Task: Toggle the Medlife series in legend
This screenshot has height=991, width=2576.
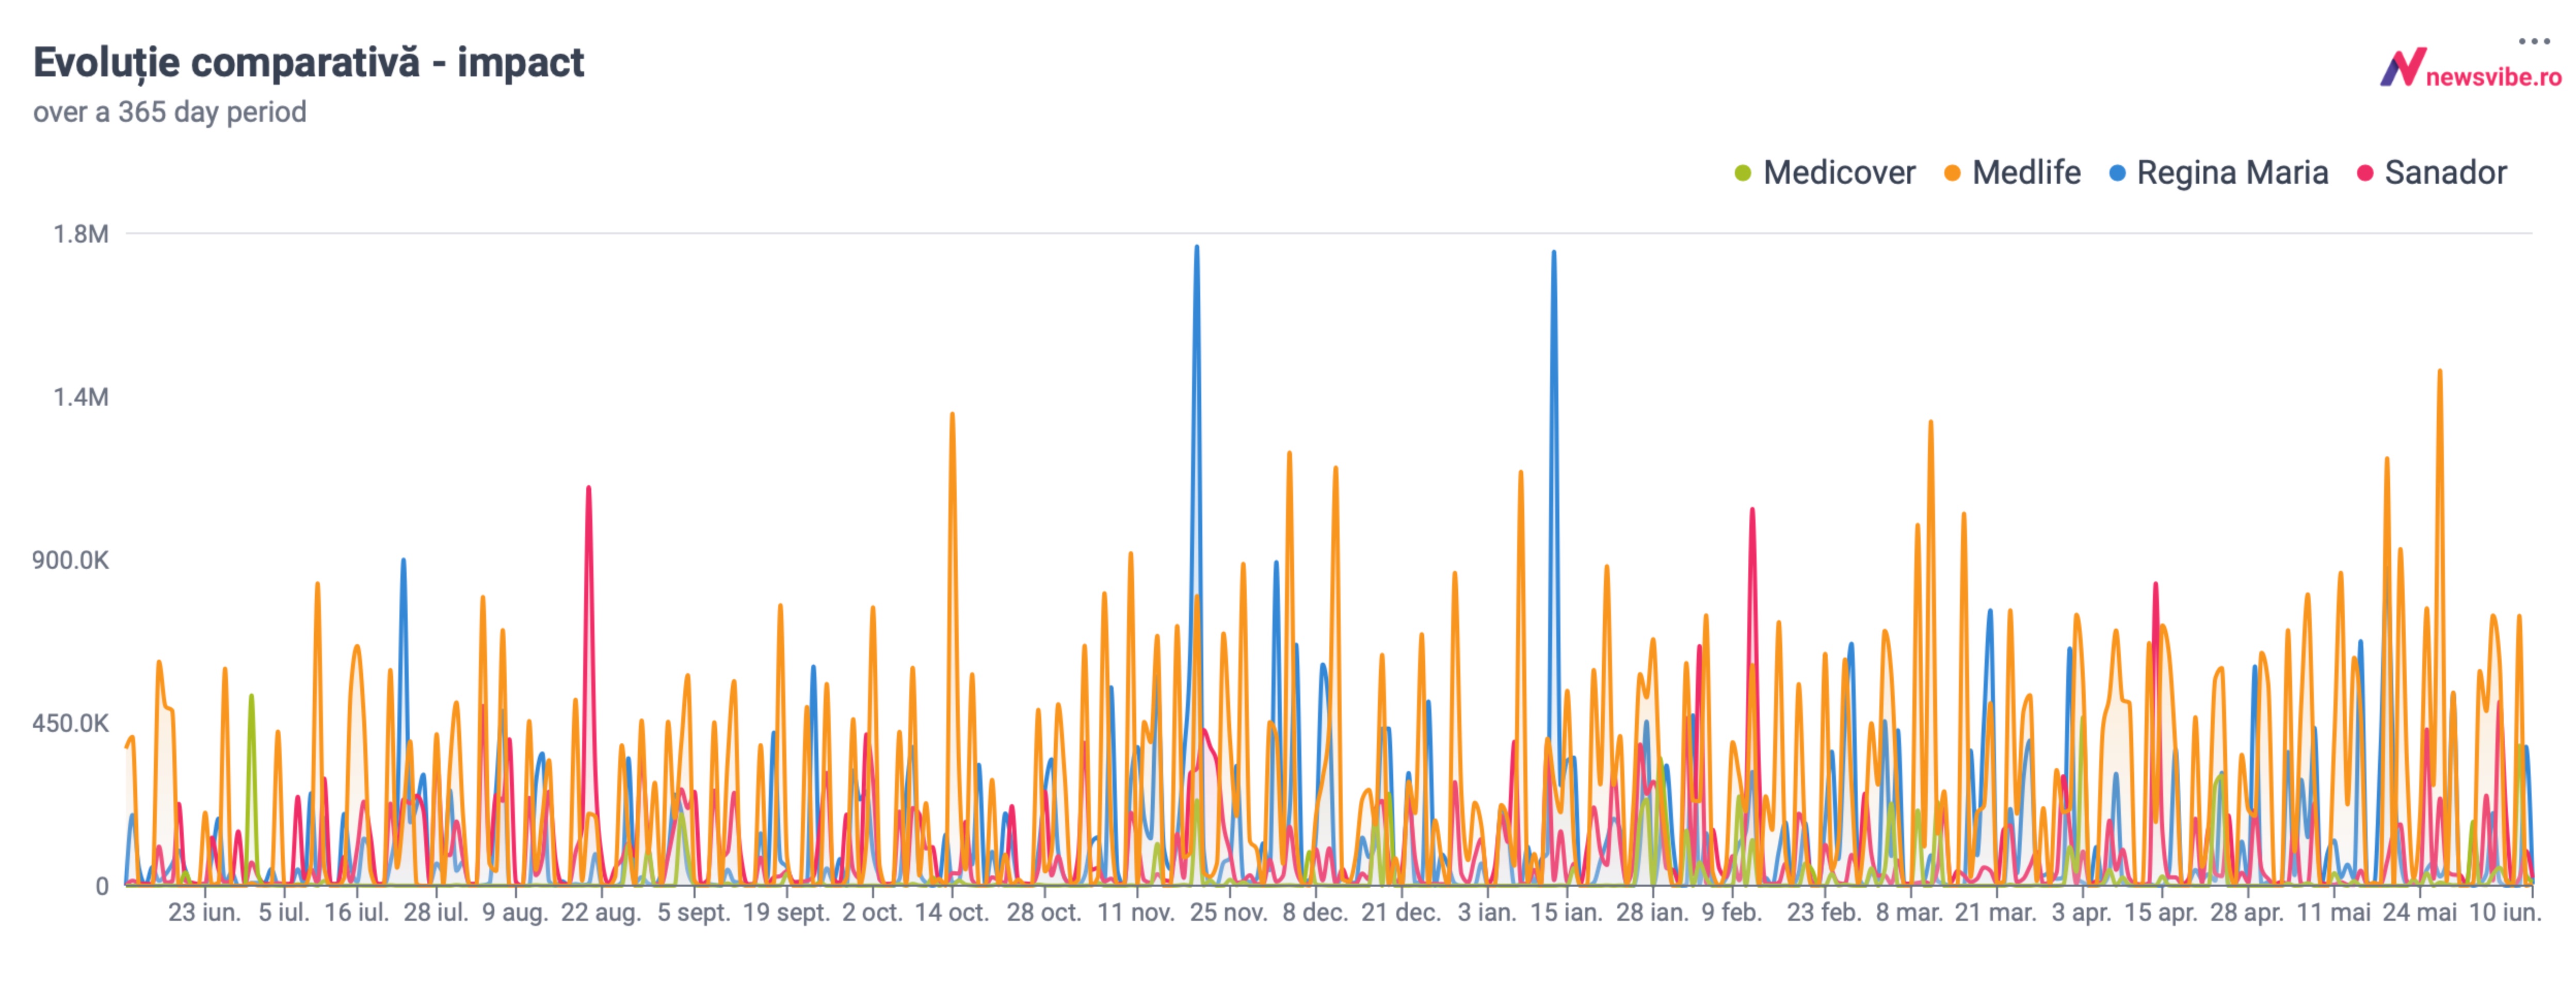Action: point(2012,173)
